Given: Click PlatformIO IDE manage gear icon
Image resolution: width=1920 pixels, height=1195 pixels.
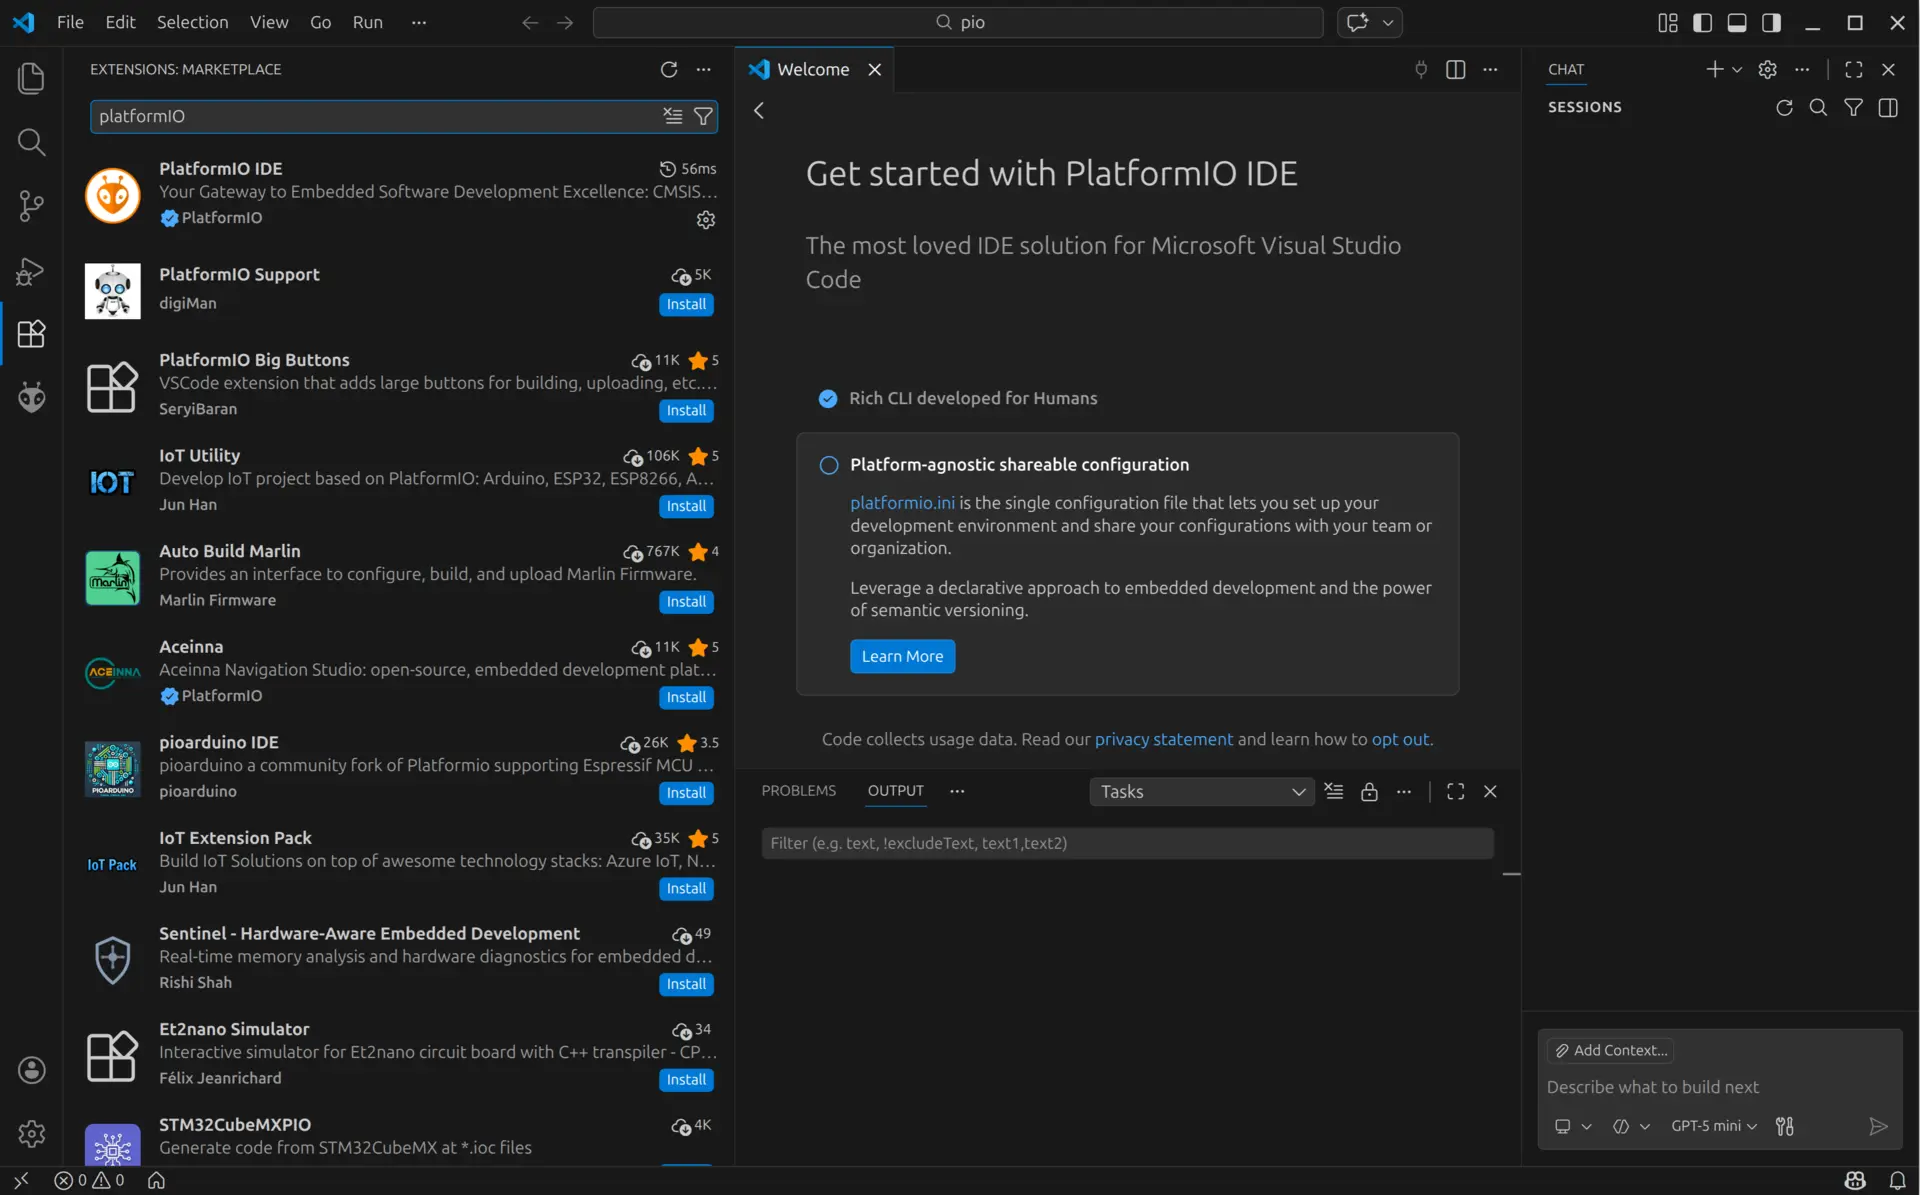Looking at the screenshot, I should 706,220.
